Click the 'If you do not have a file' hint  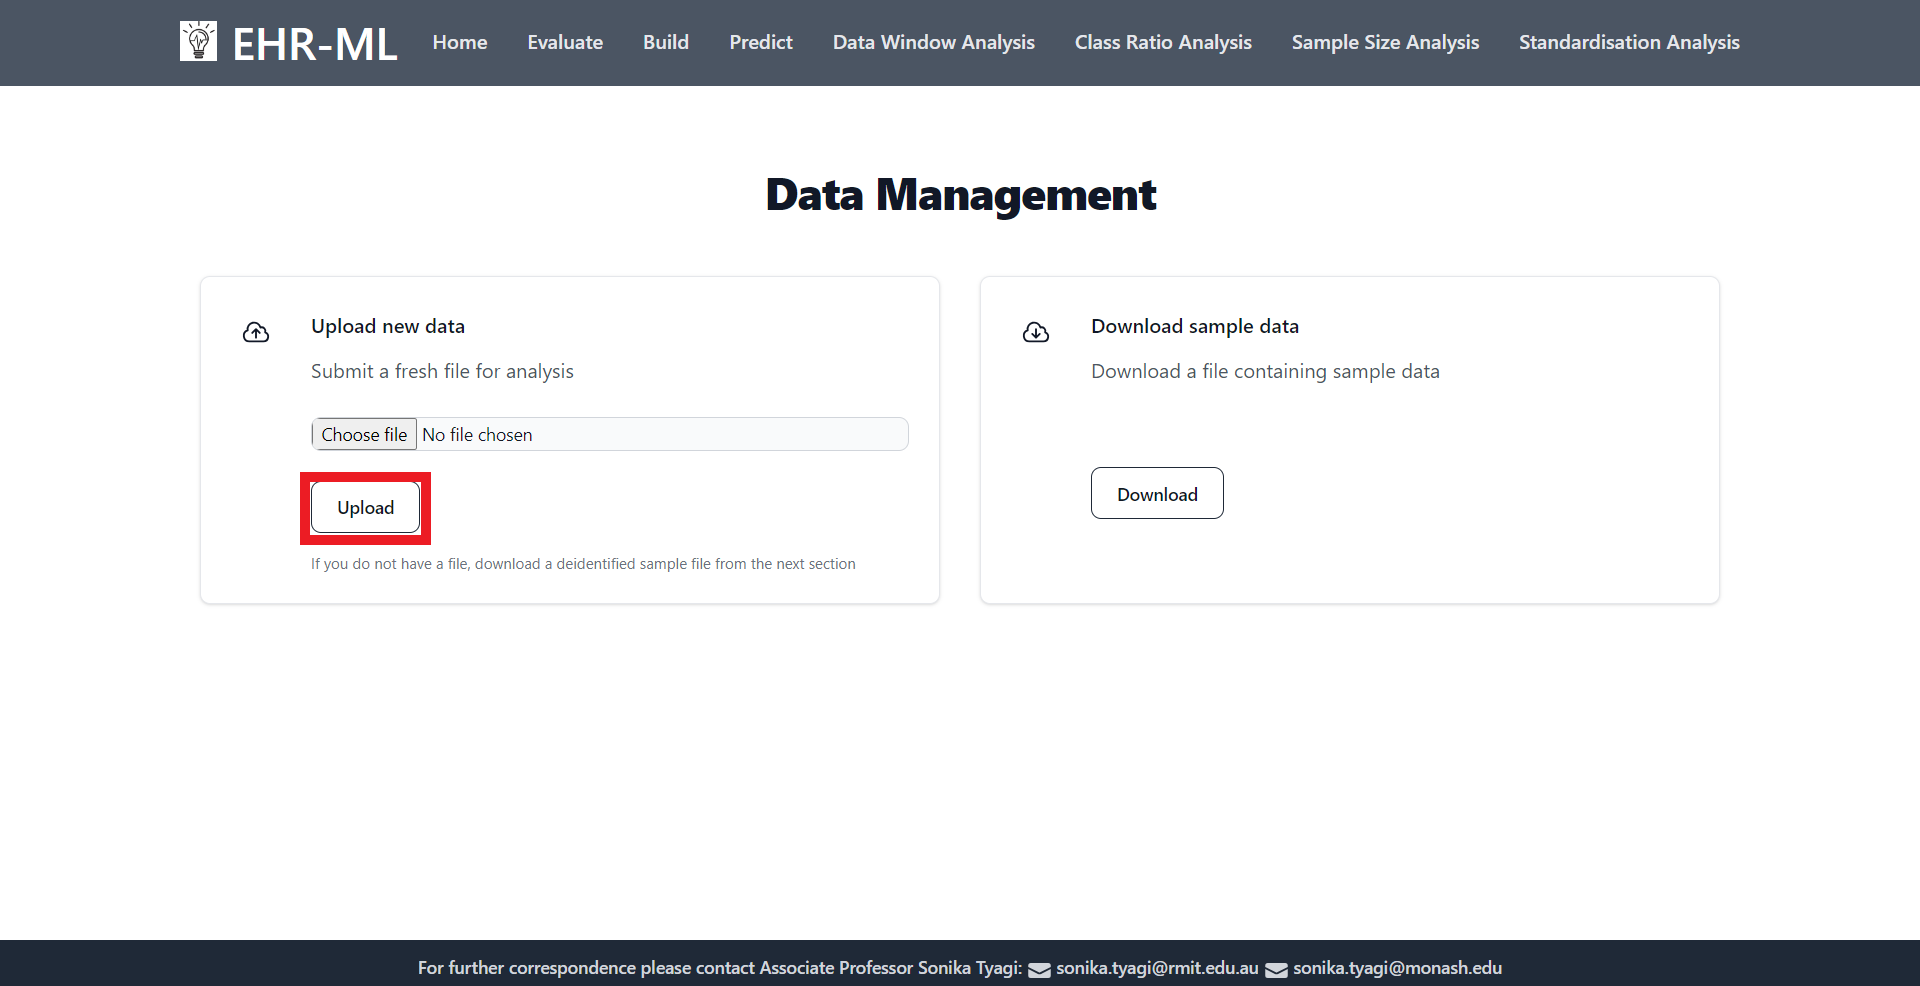[x=583, y=564]
